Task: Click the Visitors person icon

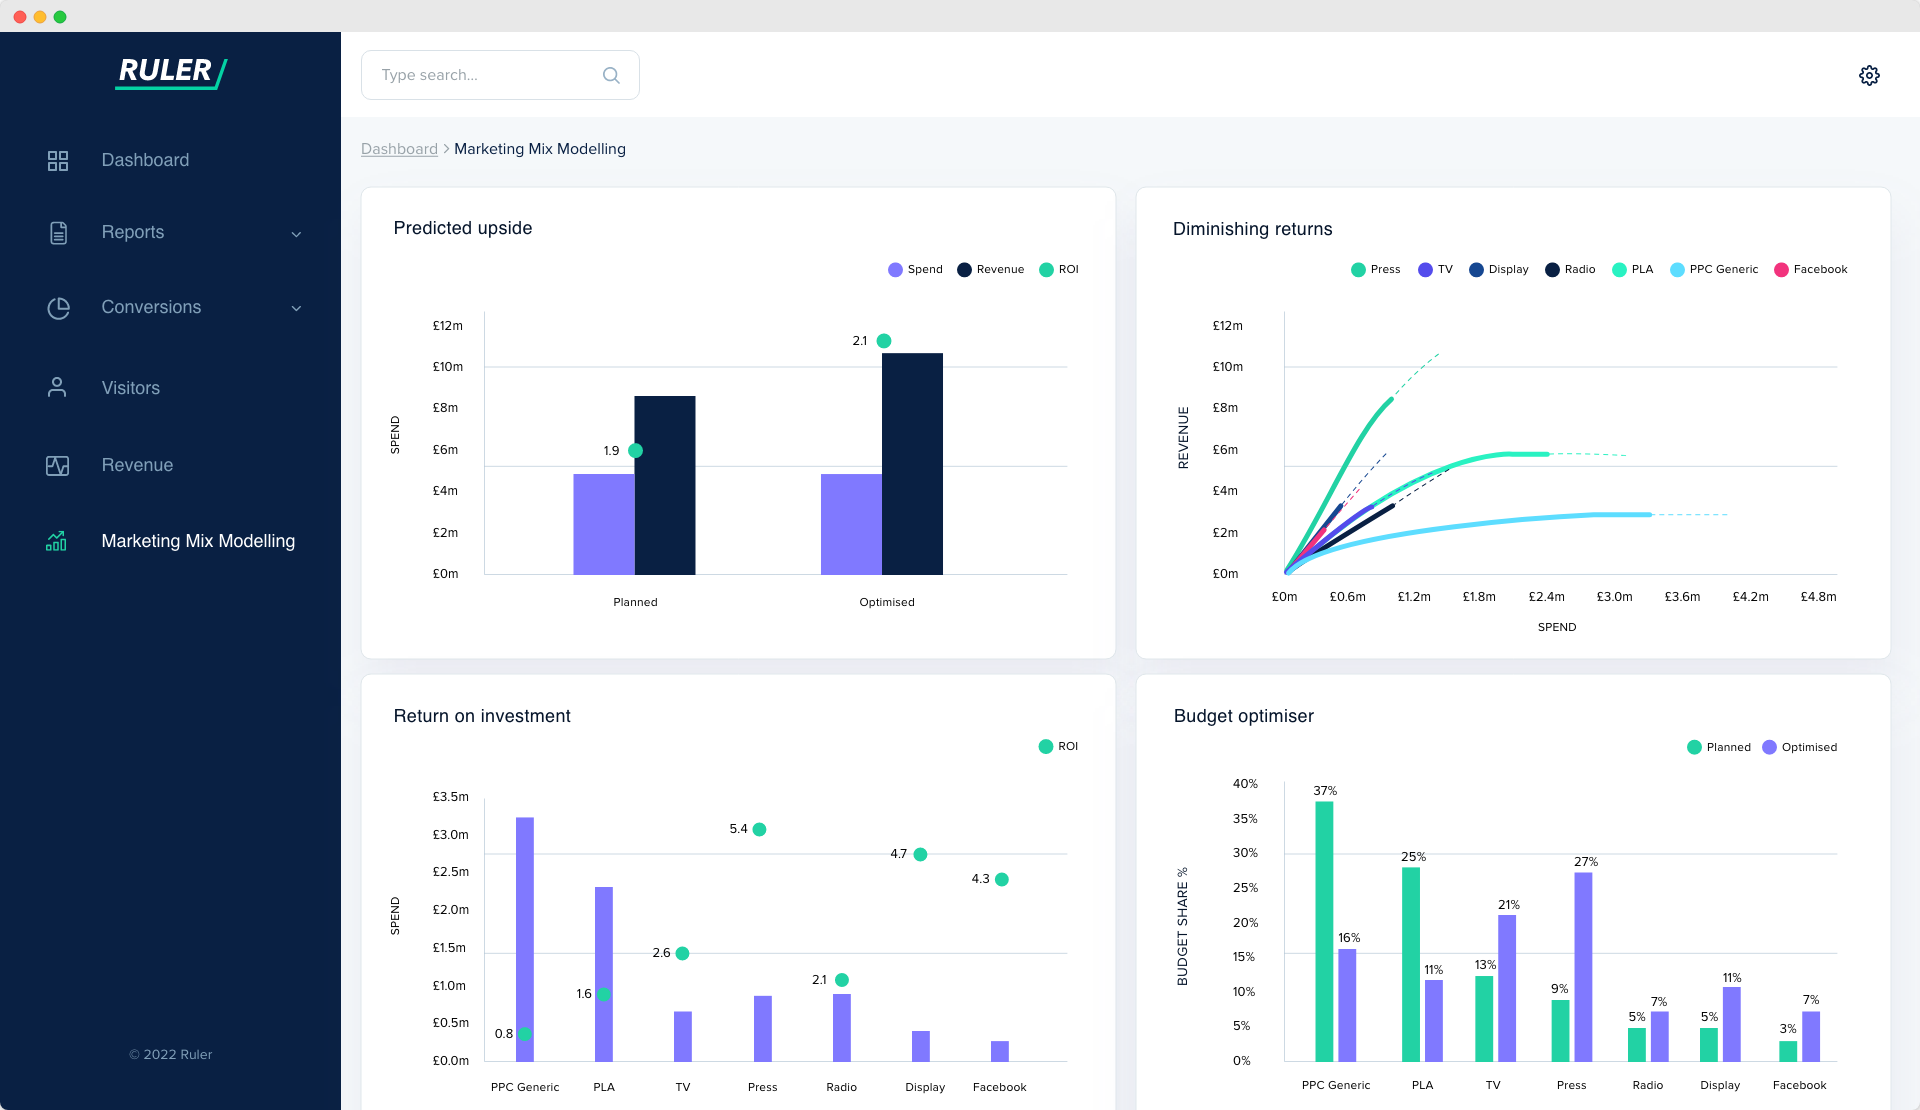Action: point(57,387)
